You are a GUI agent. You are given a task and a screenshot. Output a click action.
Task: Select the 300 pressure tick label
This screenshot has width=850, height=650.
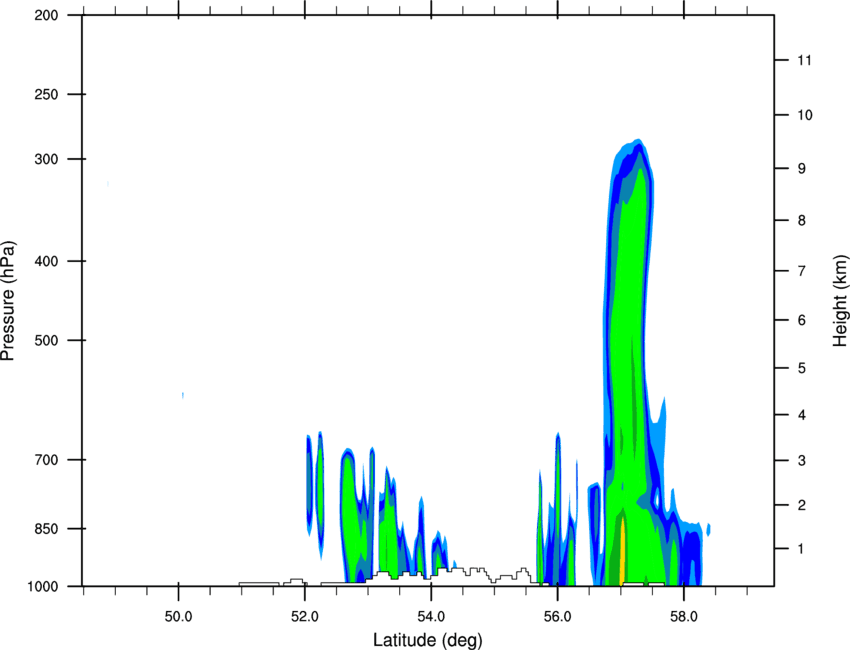click(46, 159)
